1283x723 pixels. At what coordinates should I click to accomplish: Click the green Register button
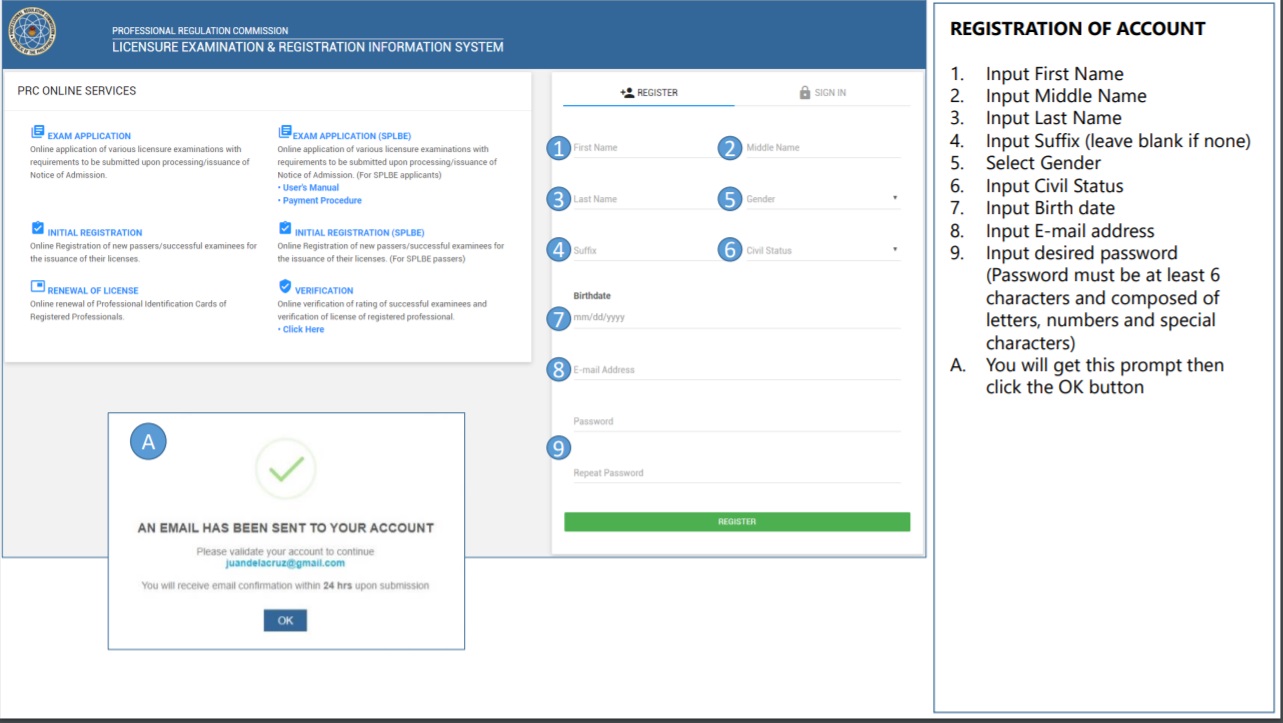pyautogui.click(x=737, y=522)
